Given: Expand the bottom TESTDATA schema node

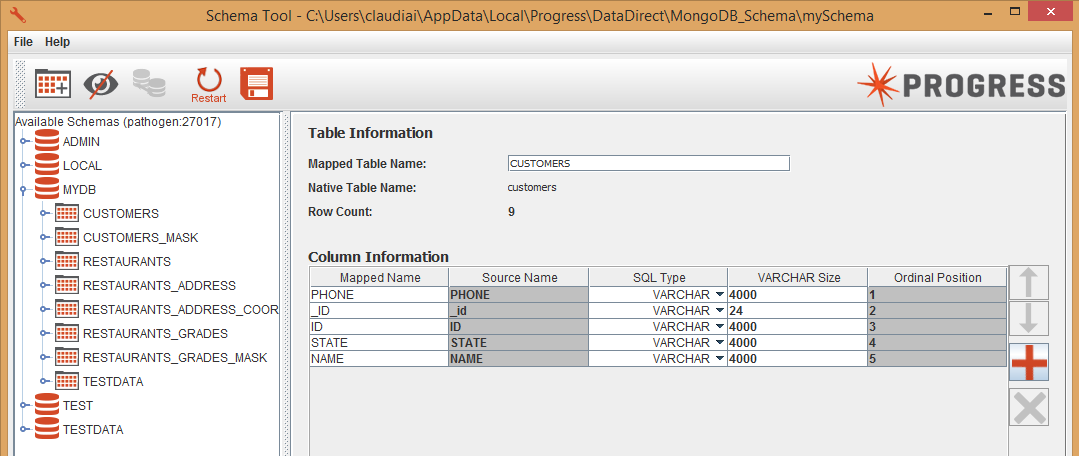Looking at the screenshot, I should coord(25,430).
